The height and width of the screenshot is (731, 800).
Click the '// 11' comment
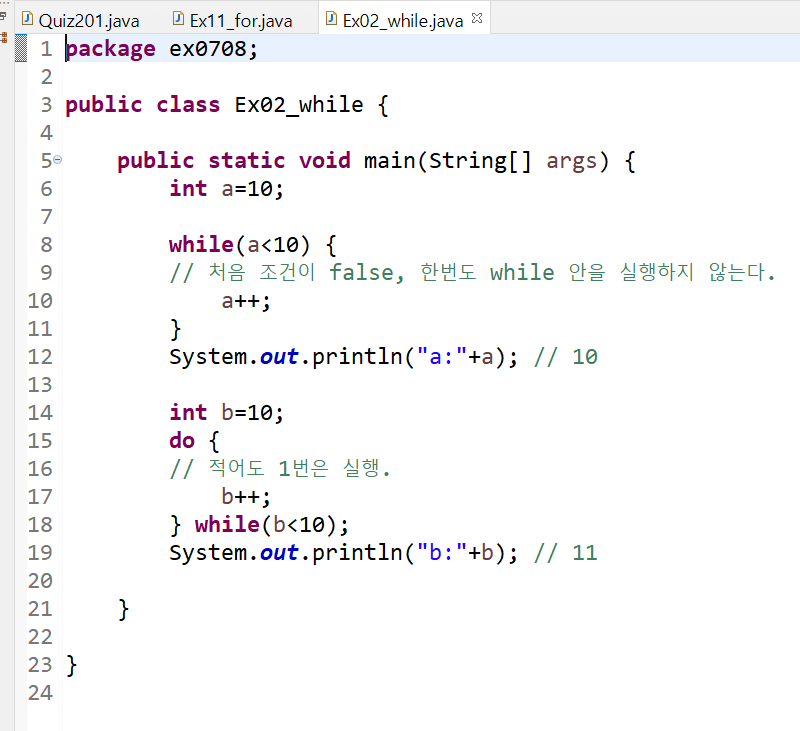[566, 552]
